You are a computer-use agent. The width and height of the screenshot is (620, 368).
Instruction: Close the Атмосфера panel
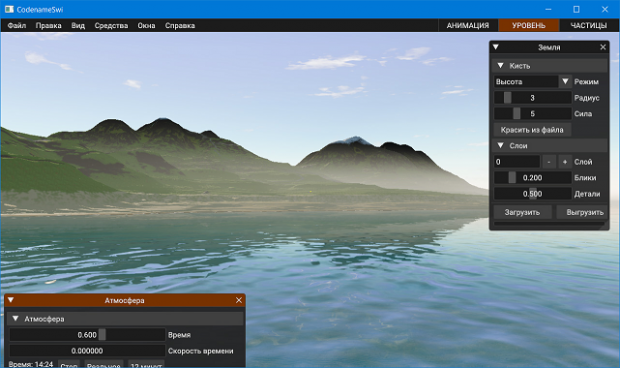tap(239, 300)
